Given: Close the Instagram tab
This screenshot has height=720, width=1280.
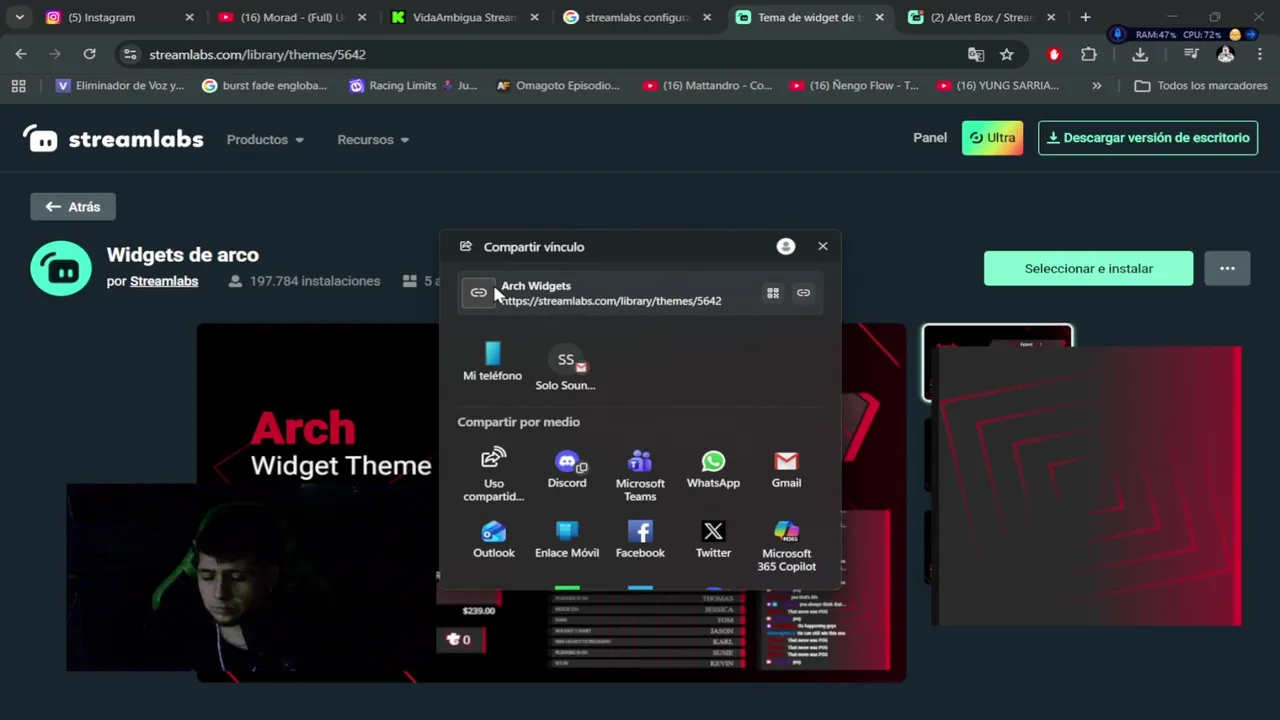Looking at the screenshot, I should pos(189,17).
